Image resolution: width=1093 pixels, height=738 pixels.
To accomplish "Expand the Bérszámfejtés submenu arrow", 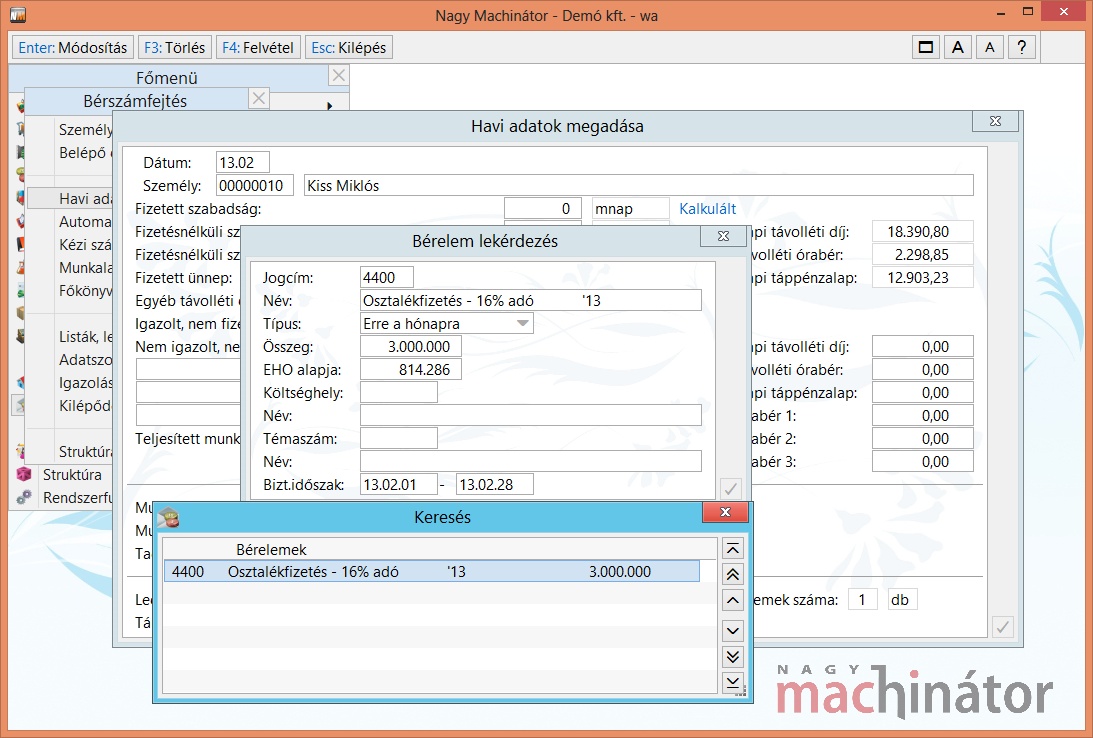I will (329, 105).
